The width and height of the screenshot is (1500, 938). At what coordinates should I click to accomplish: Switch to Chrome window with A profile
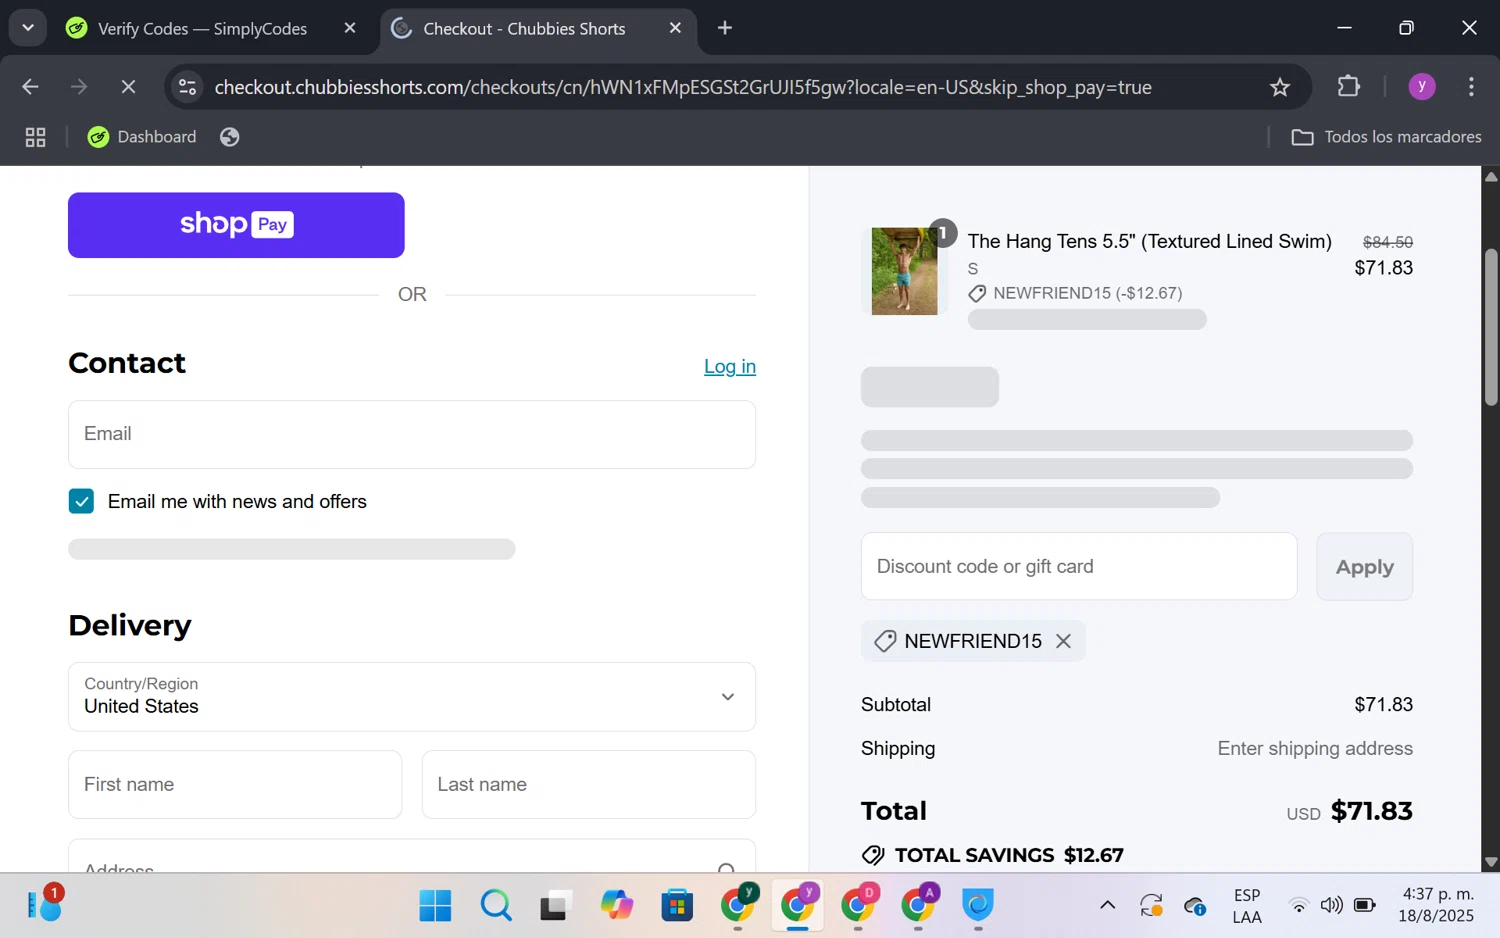point(918,905)
